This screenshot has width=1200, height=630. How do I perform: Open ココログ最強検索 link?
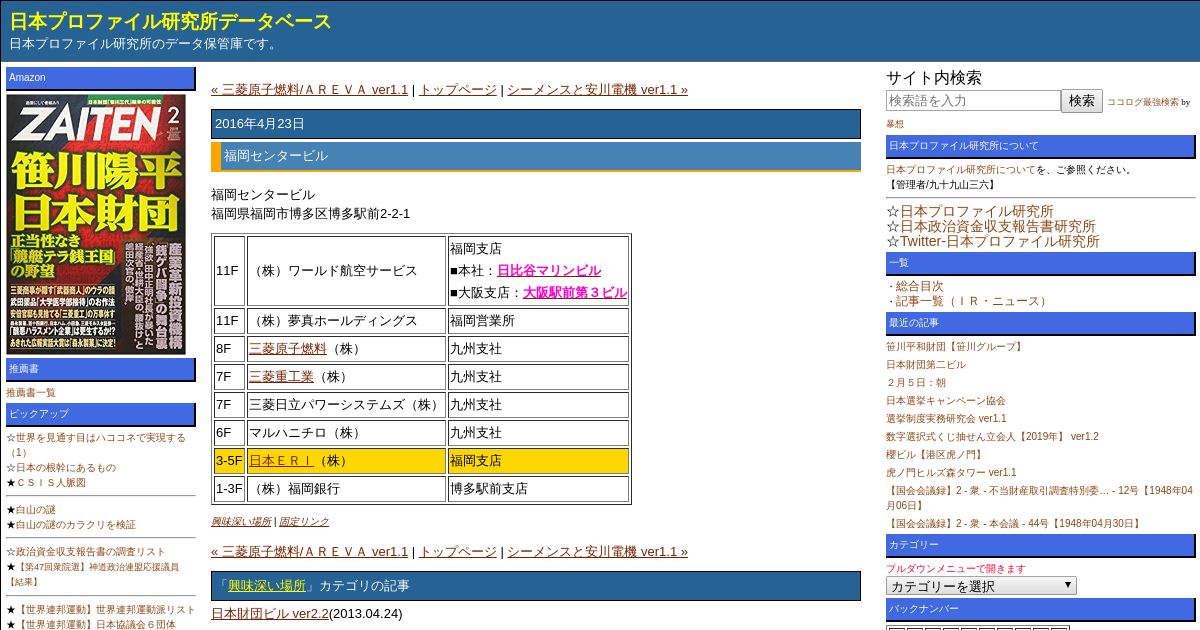pos(1143,102)
